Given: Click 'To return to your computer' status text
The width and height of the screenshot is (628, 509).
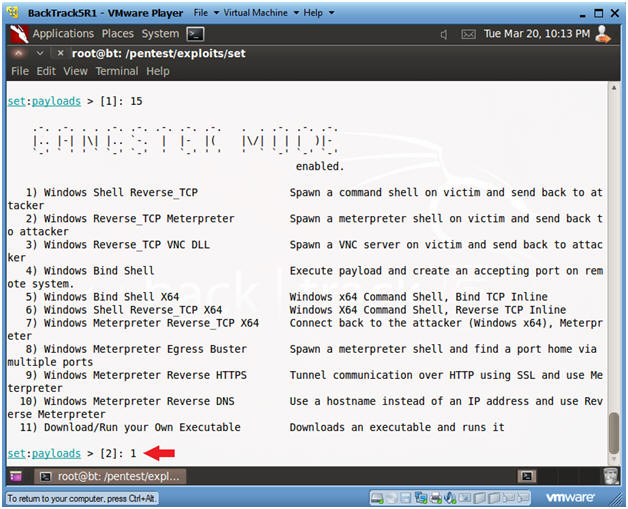Looking at the screenshot, I should (x=82, y=499).
